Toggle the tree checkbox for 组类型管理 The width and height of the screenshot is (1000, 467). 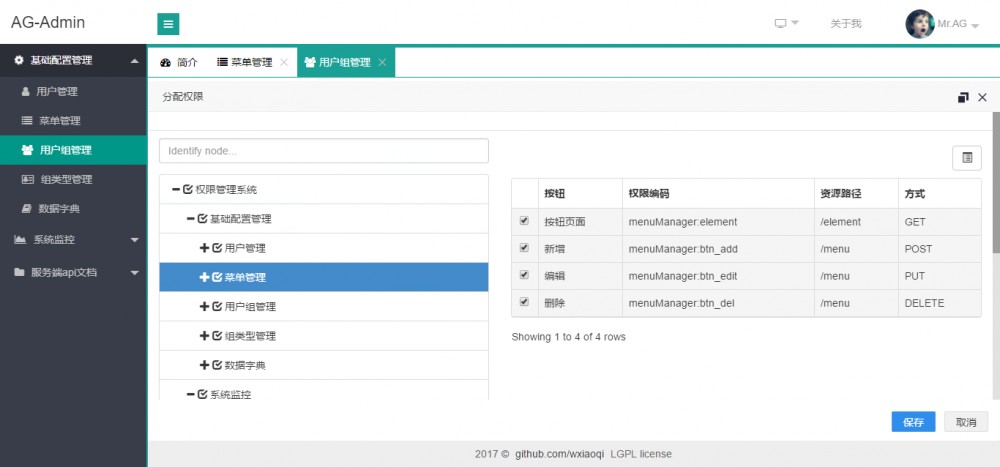tap(217, 337)
